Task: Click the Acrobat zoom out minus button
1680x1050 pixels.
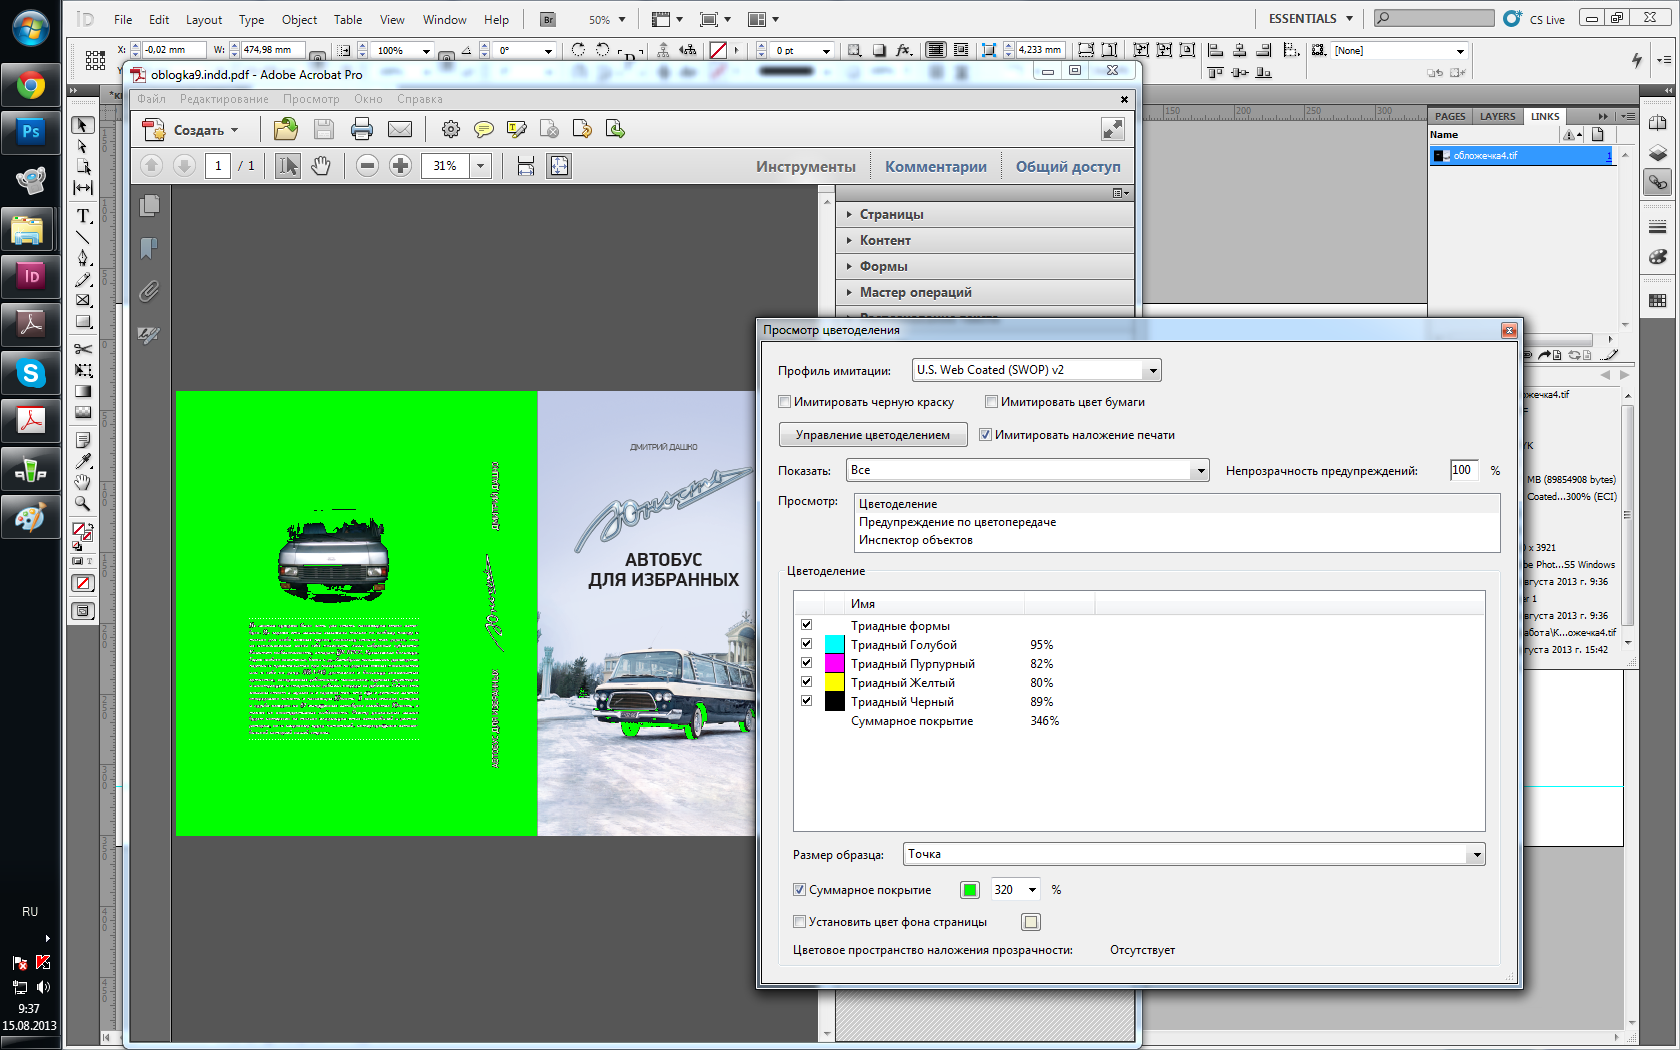Action: tap(367, 166)
